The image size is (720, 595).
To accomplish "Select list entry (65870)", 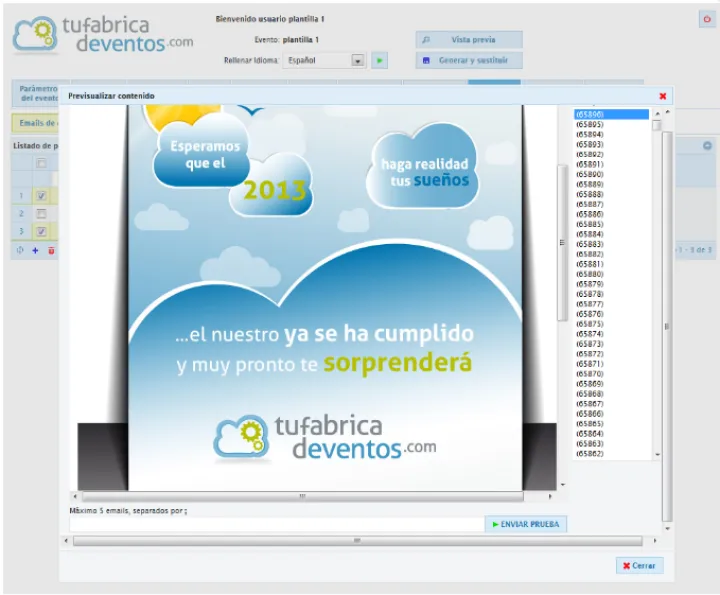I will (x=611, y=374).
